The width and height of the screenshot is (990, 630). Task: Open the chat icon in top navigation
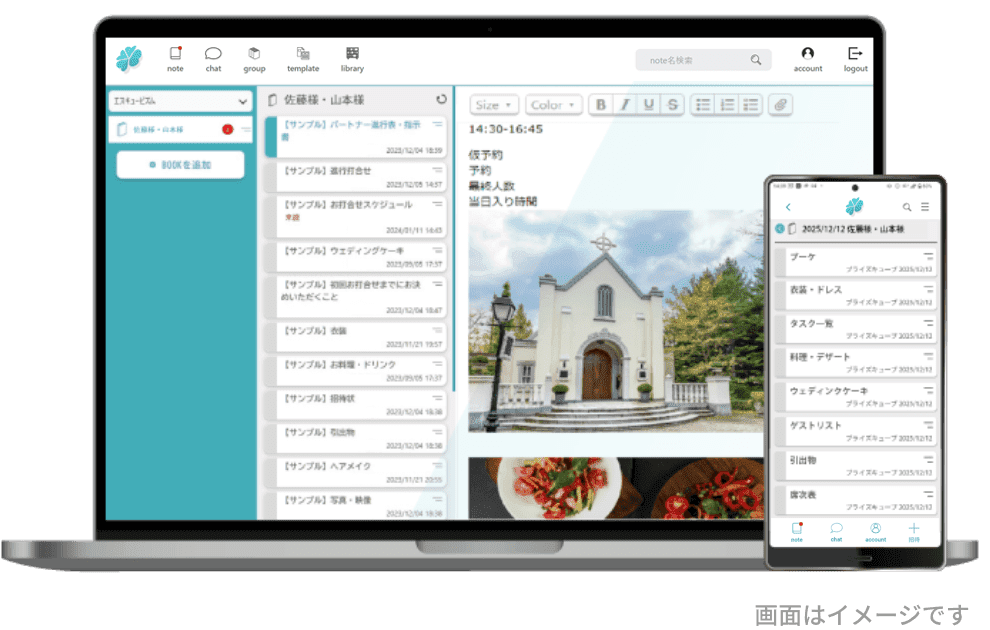click(x=213, y=58)
